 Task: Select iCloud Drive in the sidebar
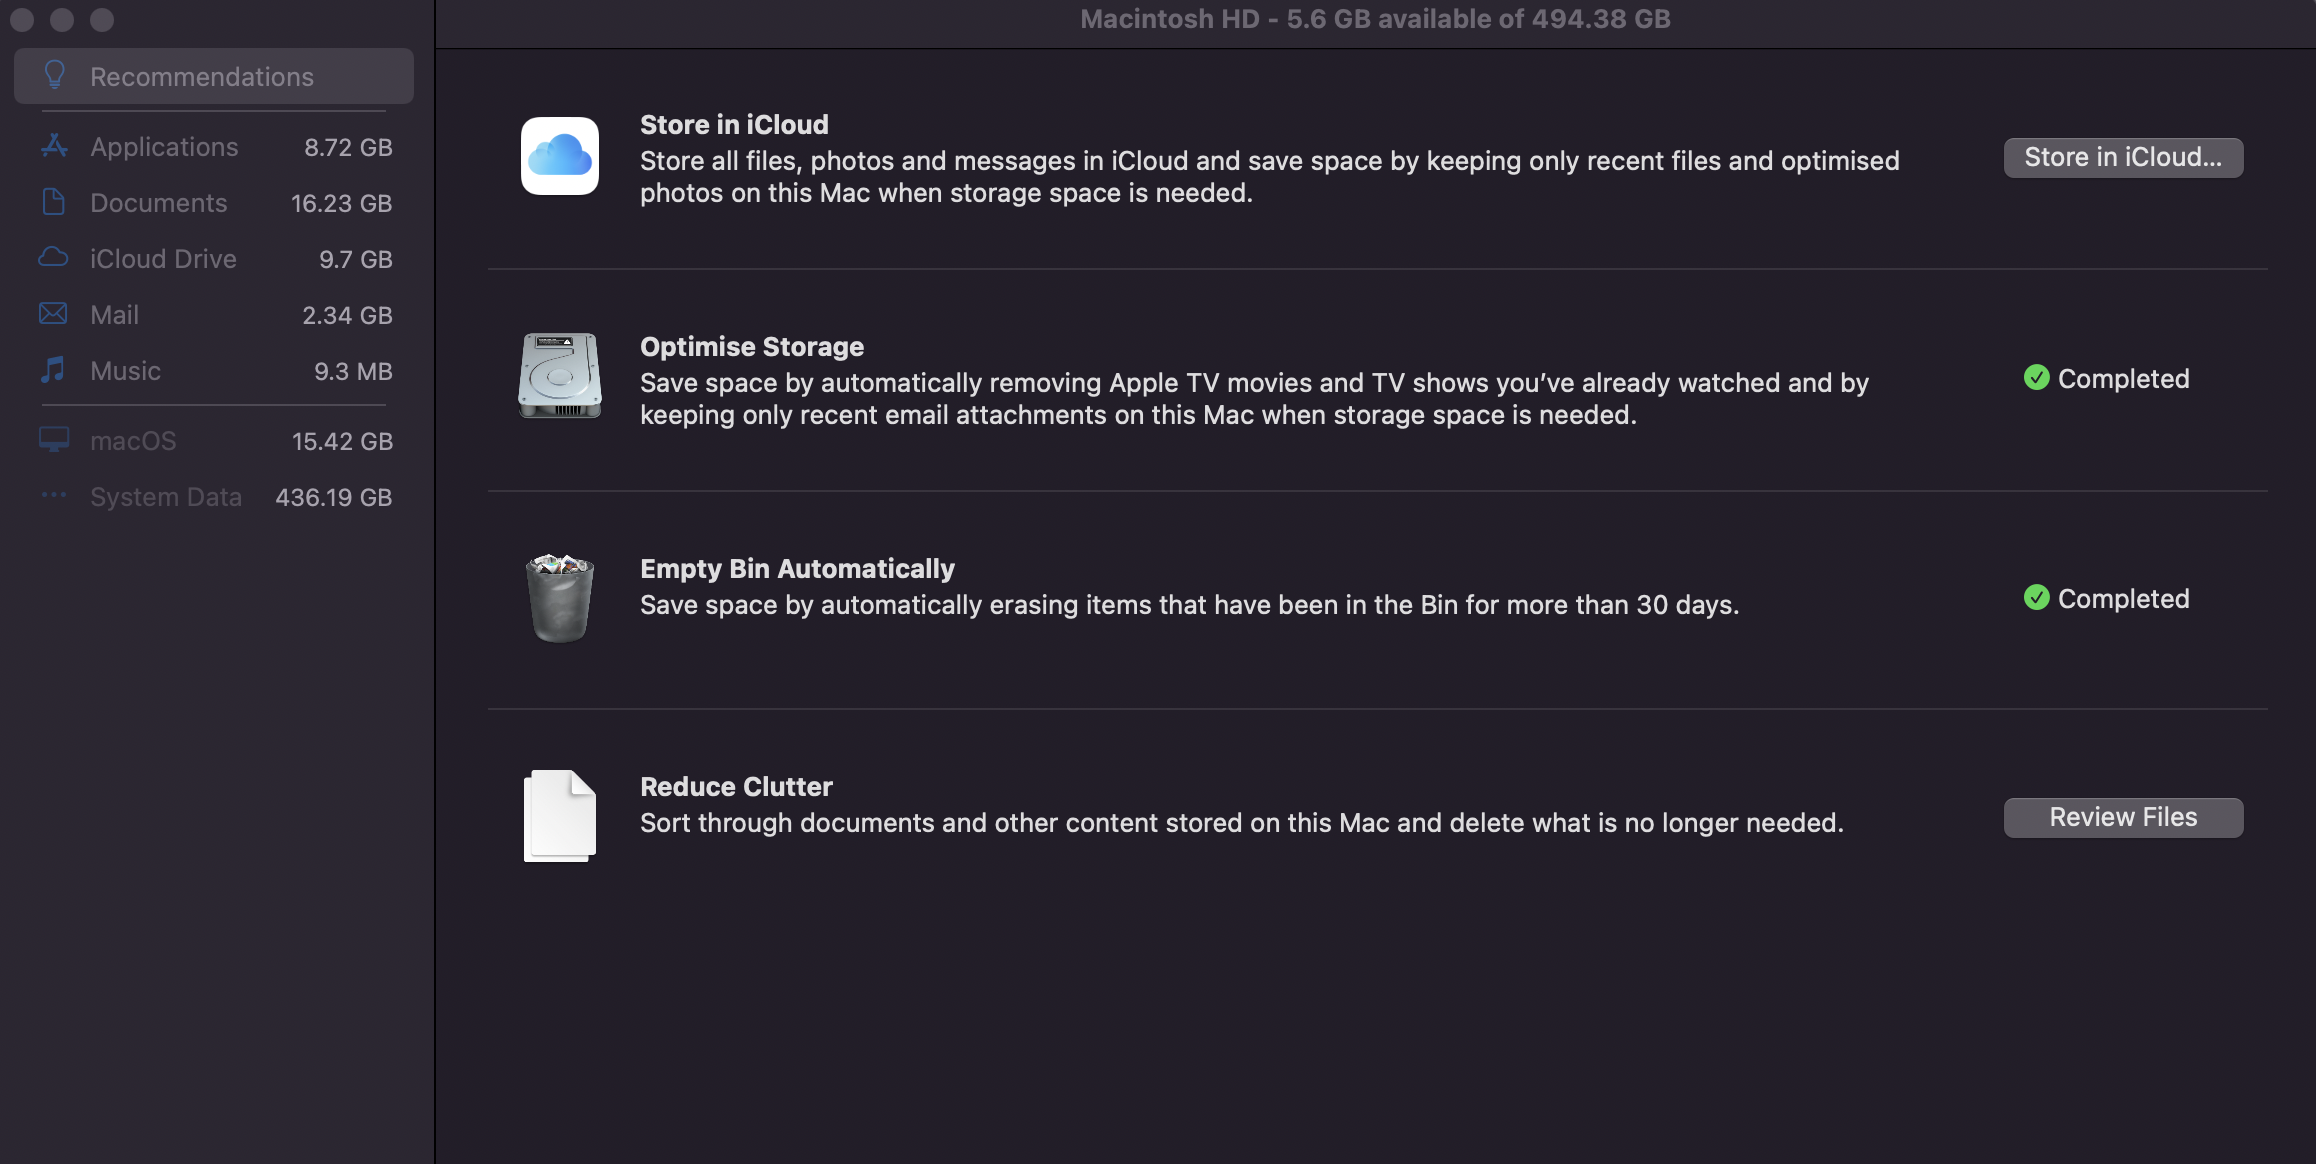(163, 259)
